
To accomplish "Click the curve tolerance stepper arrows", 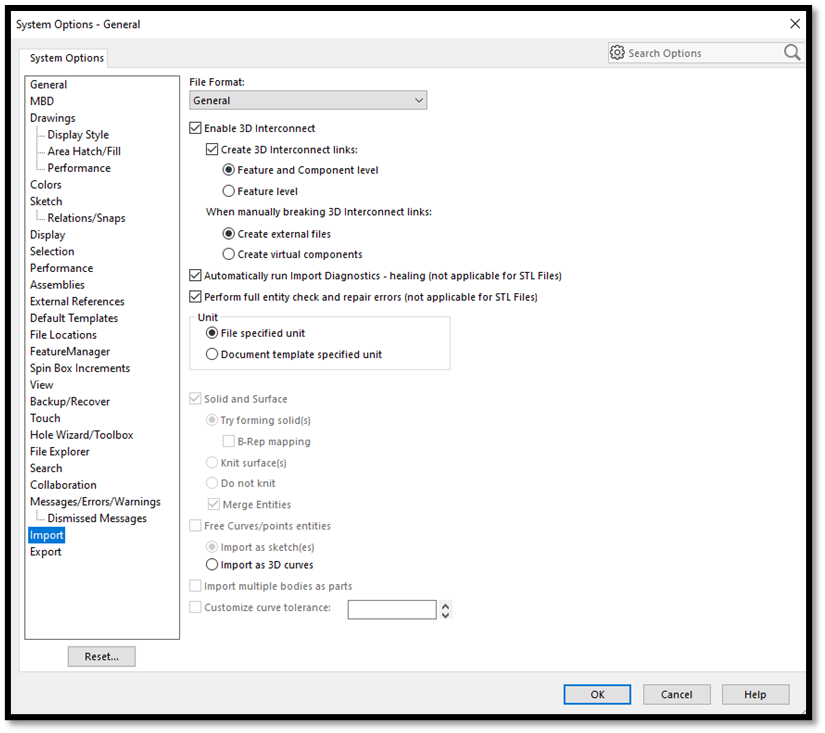I will click(x=444, y=608).
